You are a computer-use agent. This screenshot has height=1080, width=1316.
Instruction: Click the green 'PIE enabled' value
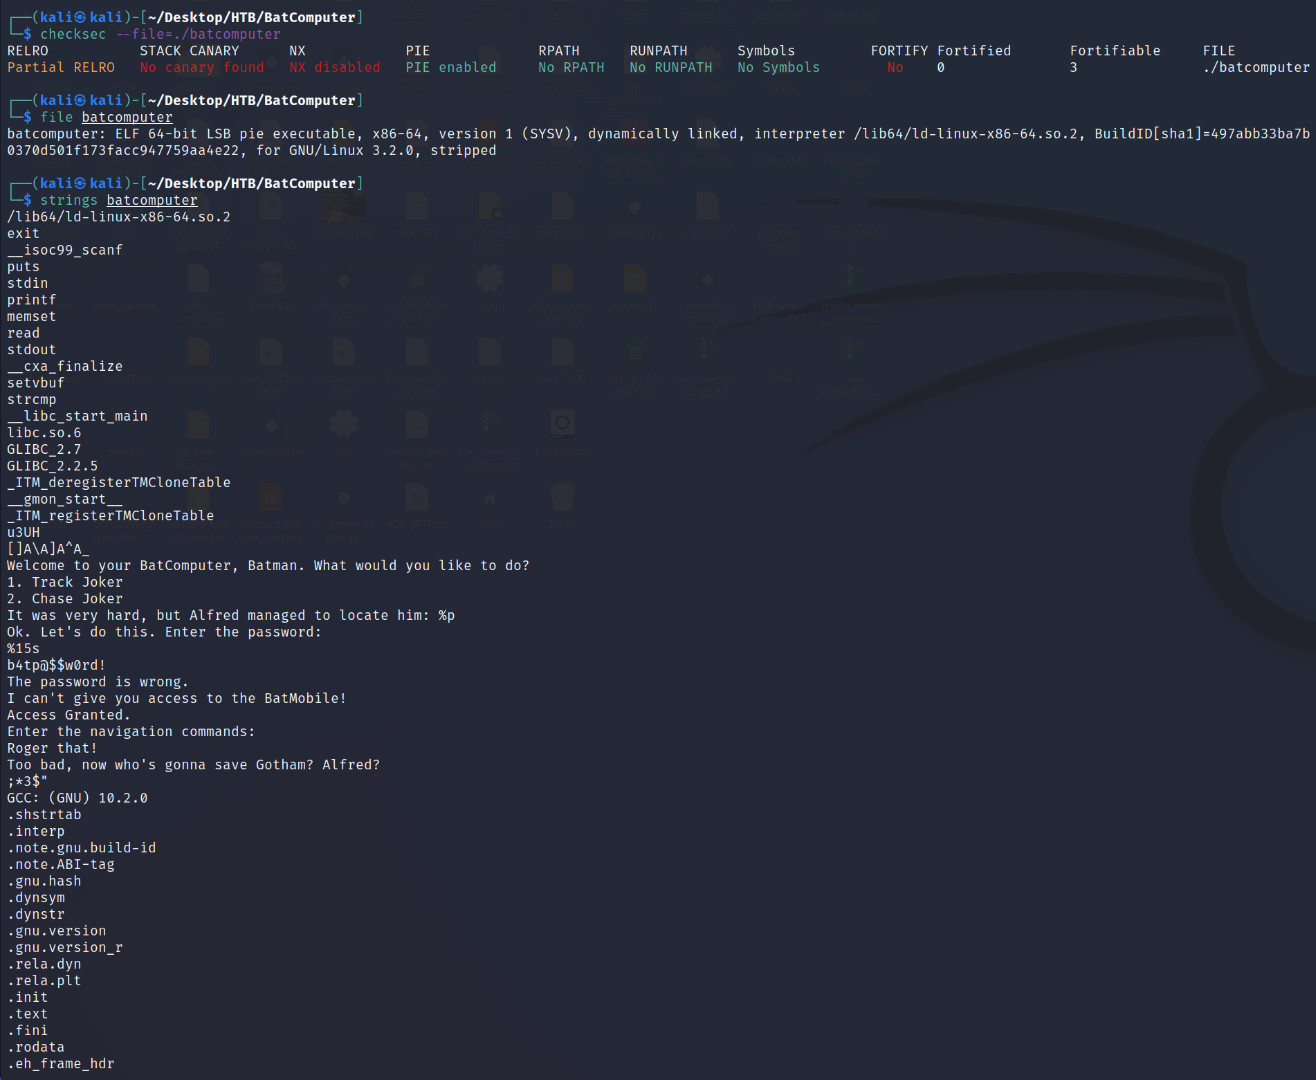(x=451, y=67)
